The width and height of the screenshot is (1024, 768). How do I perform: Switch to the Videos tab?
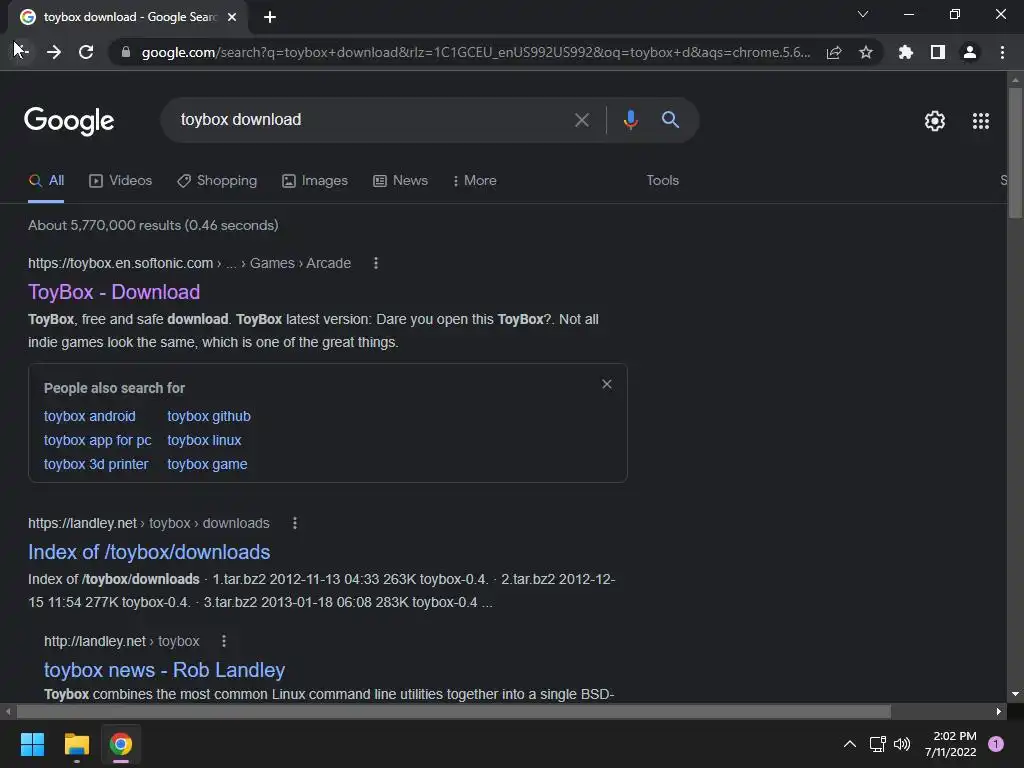pos(120,181)
